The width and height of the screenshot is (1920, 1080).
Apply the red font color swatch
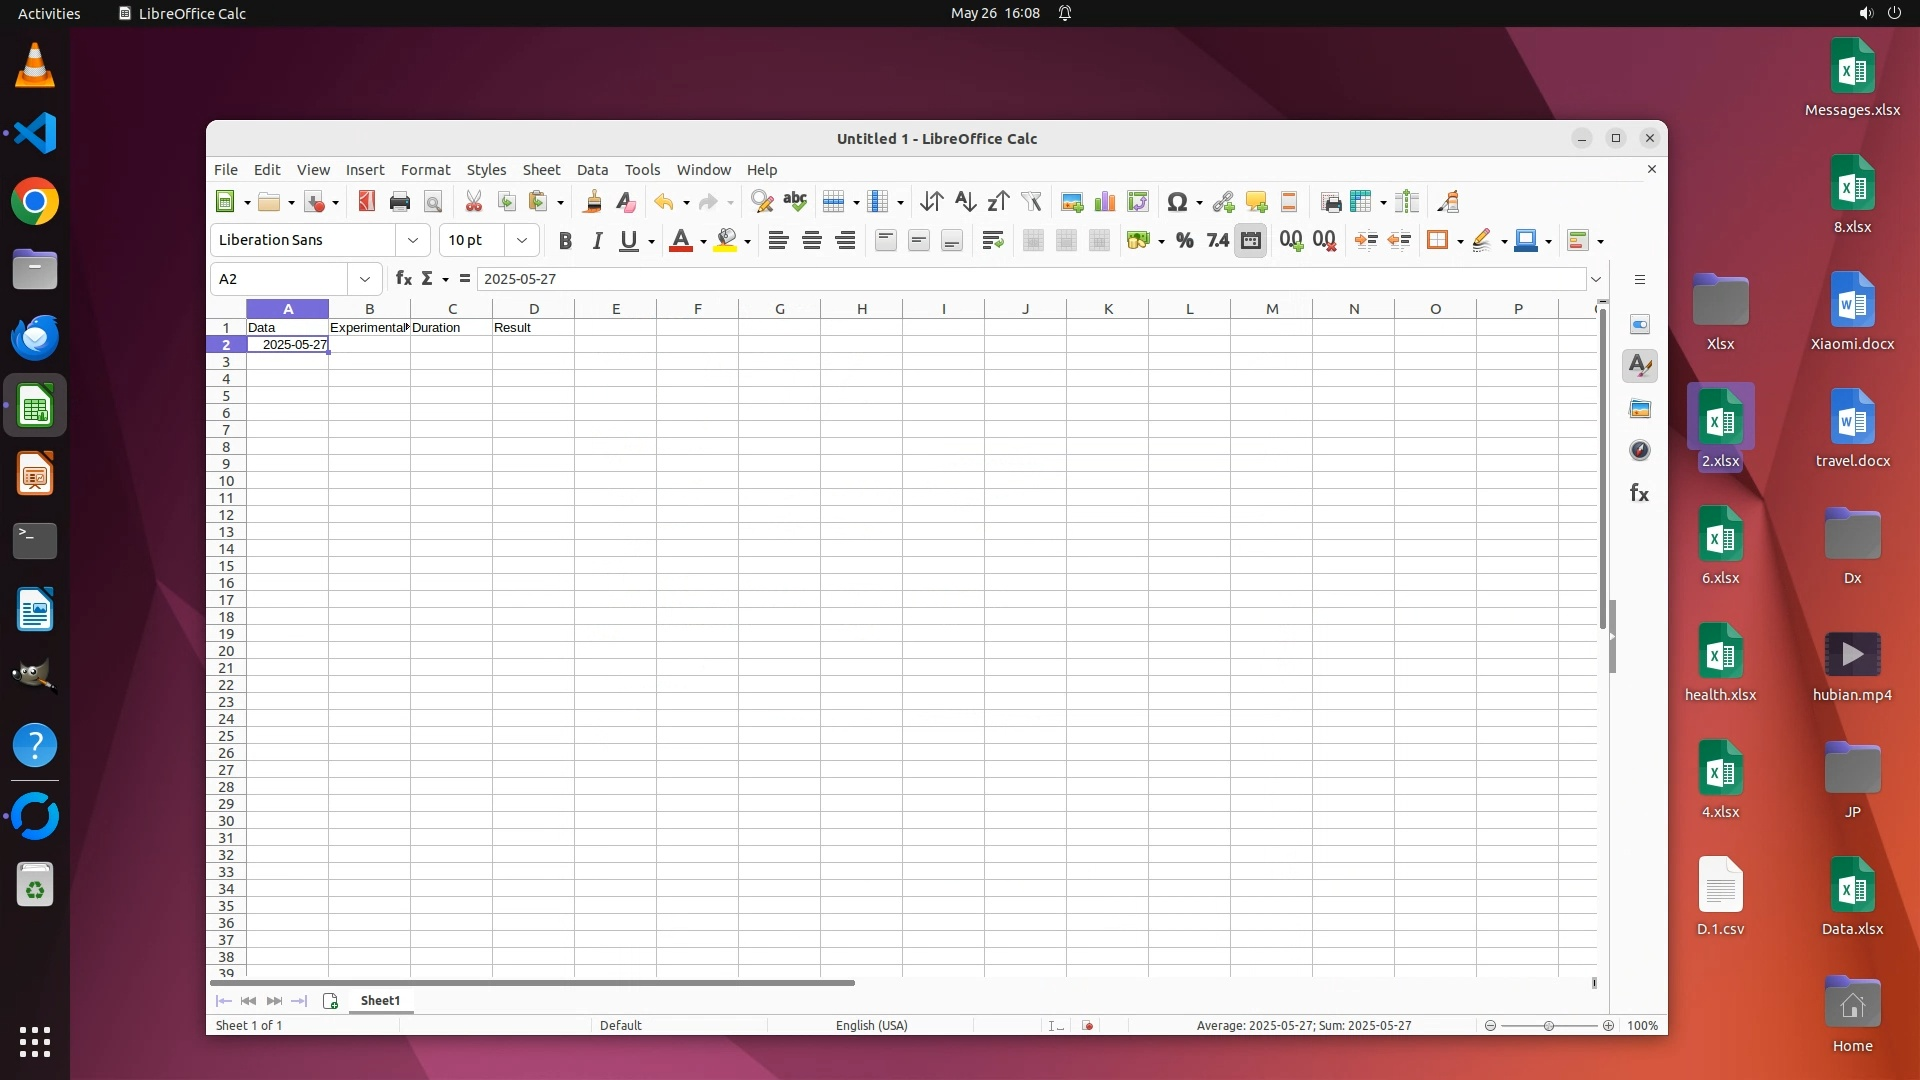[x=680, y=240]
